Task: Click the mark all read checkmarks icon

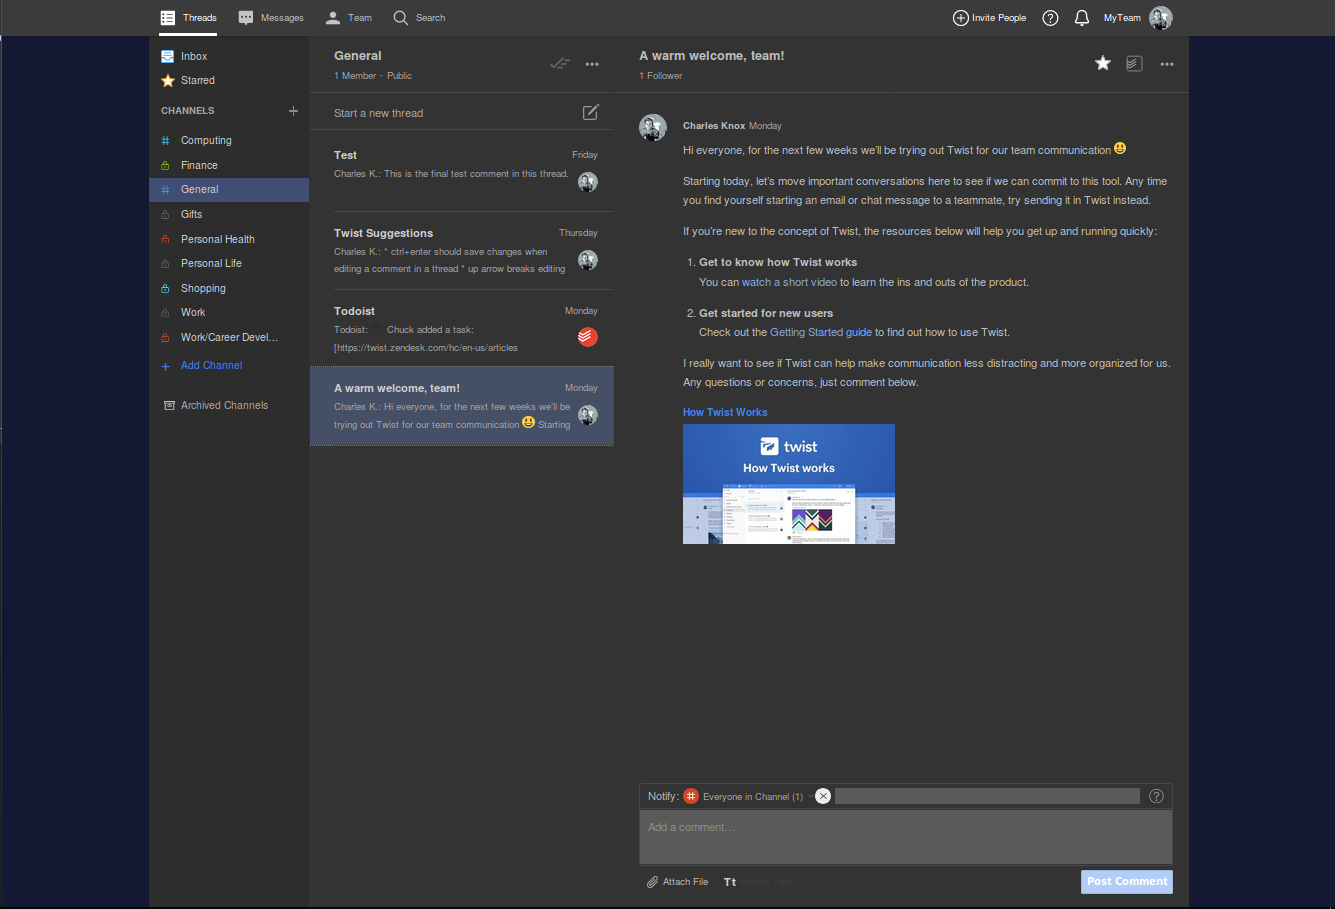Action: coord(559,64)
